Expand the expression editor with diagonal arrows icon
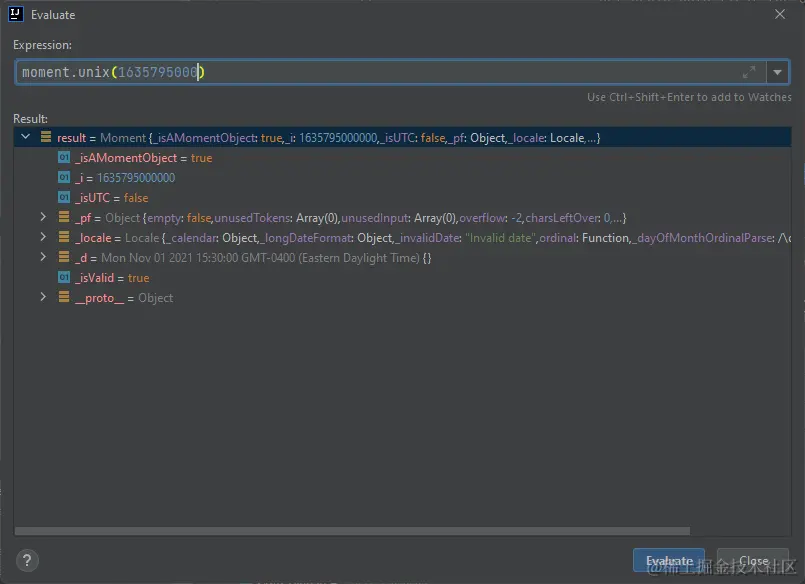The height and width of the screenshot is (584, 805). (x=749, y=72)
